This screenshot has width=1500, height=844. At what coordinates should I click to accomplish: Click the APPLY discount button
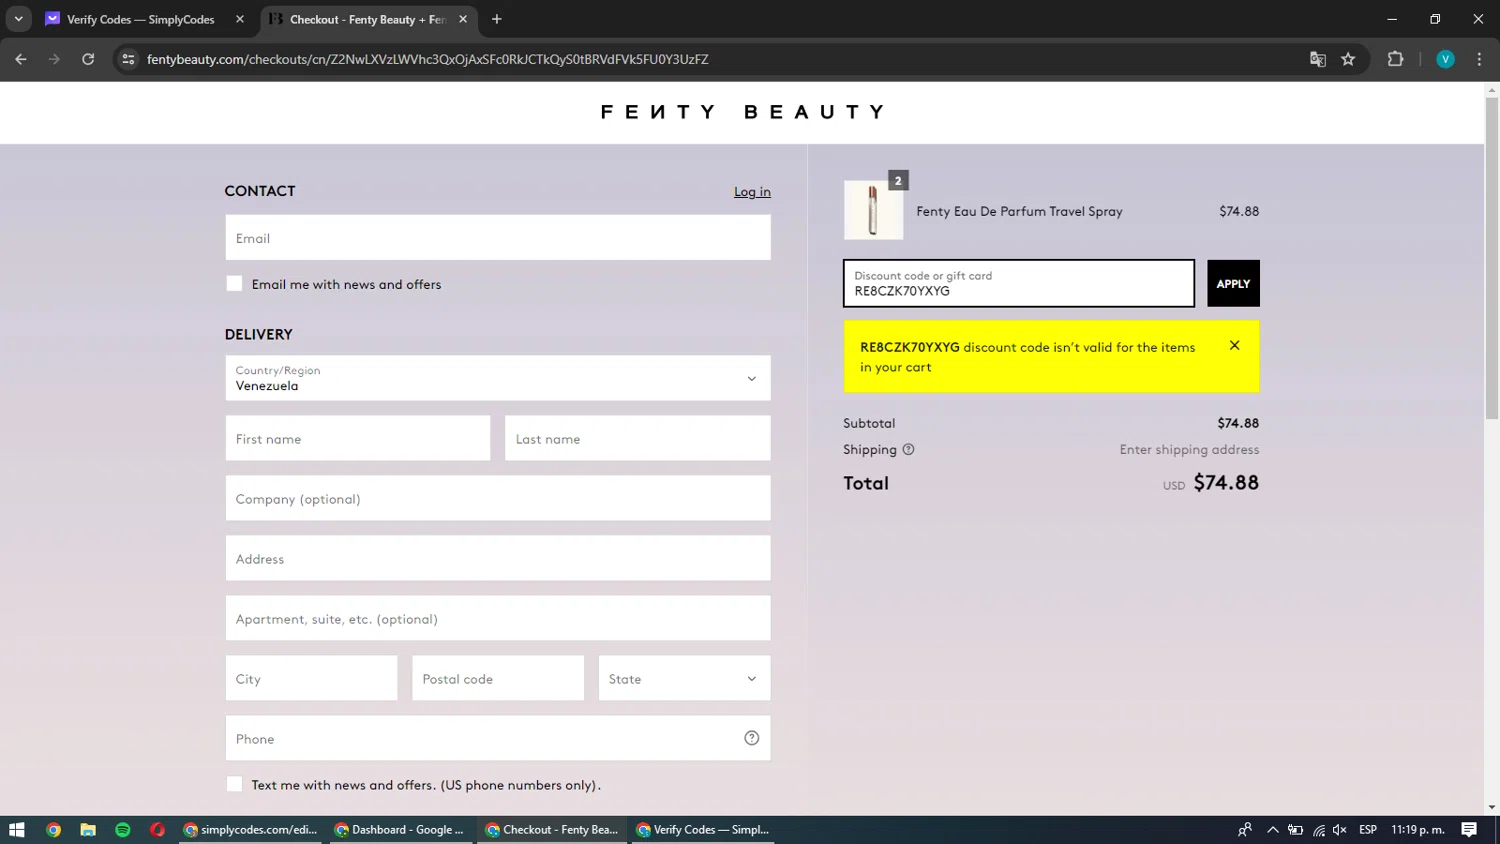coord(1233,283)
